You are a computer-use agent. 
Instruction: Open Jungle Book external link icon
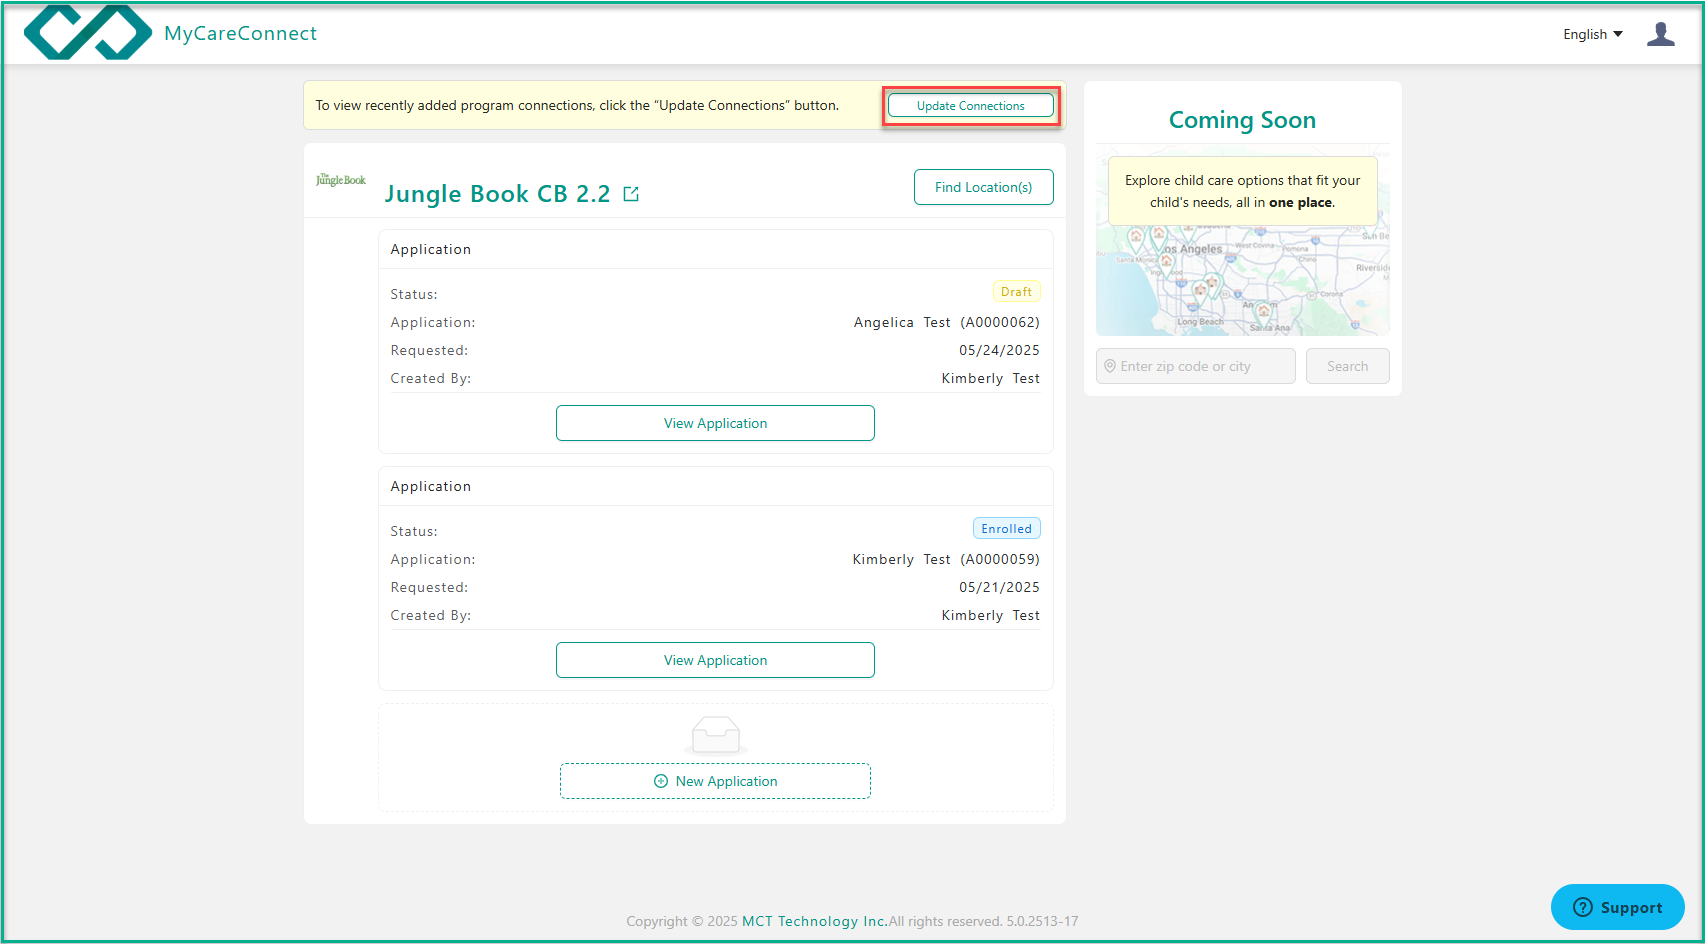[x=631, y=194]
